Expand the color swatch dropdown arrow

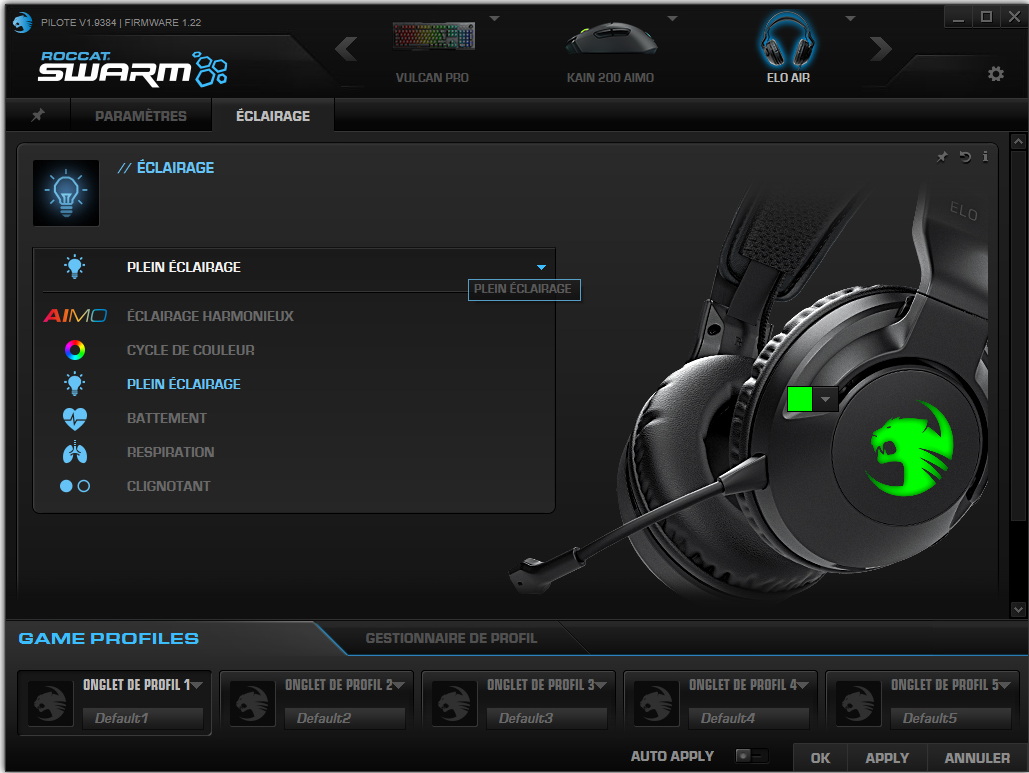[x=826, y=399]
